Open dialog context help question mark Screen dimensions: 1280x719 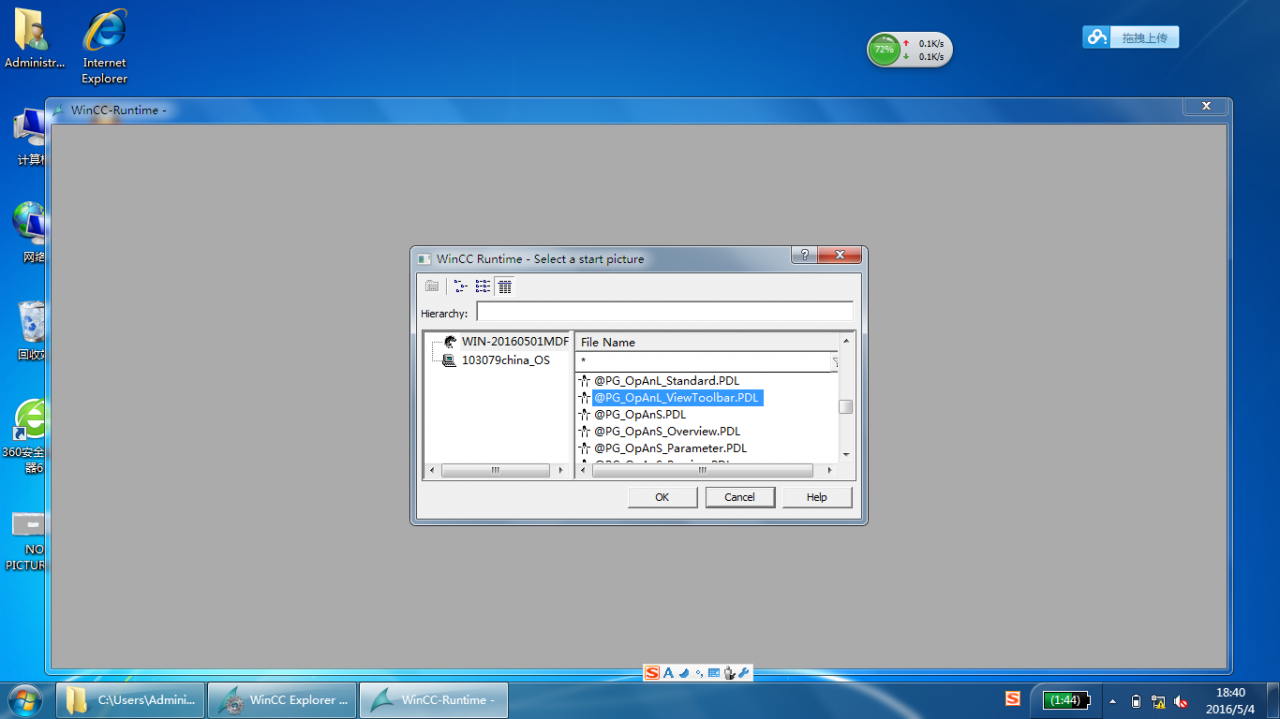(x=804, y=255)
